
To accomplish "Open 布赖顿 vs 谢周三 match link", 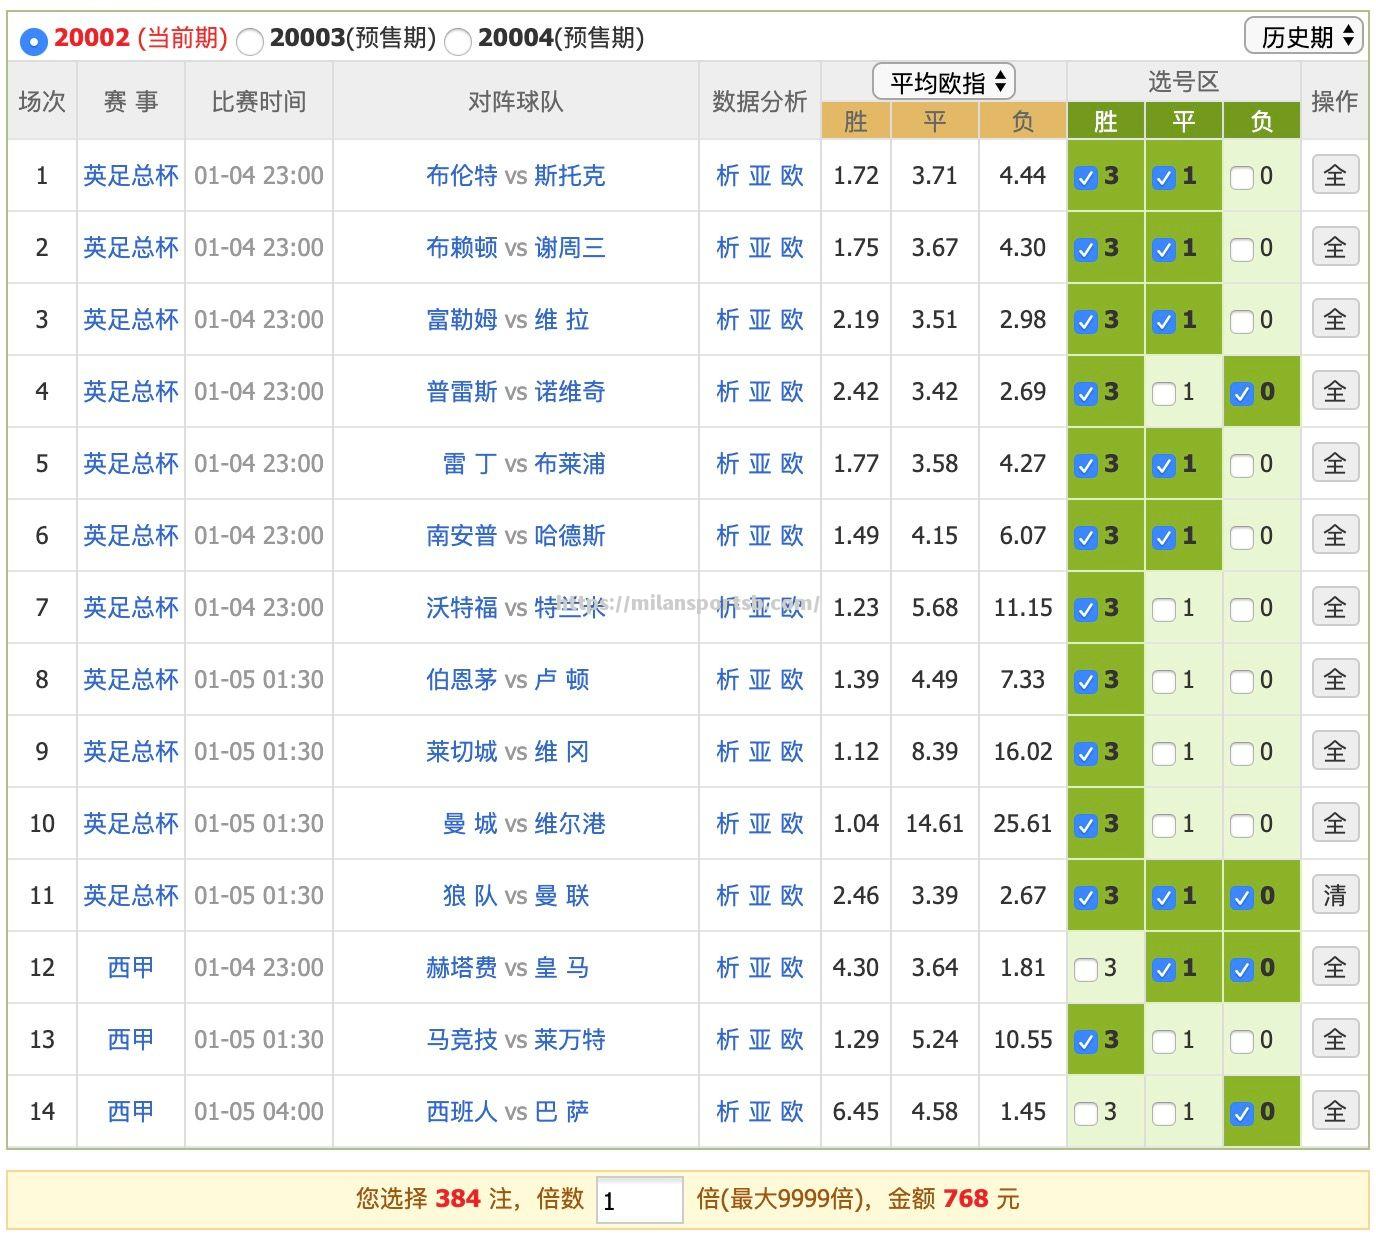I will 516,247.
